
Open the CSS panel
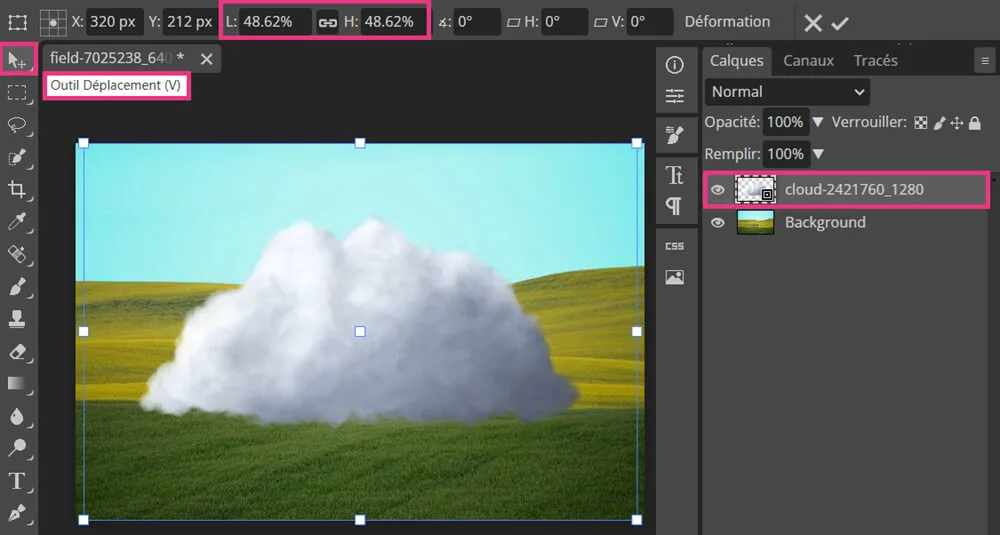click(675, 246)
